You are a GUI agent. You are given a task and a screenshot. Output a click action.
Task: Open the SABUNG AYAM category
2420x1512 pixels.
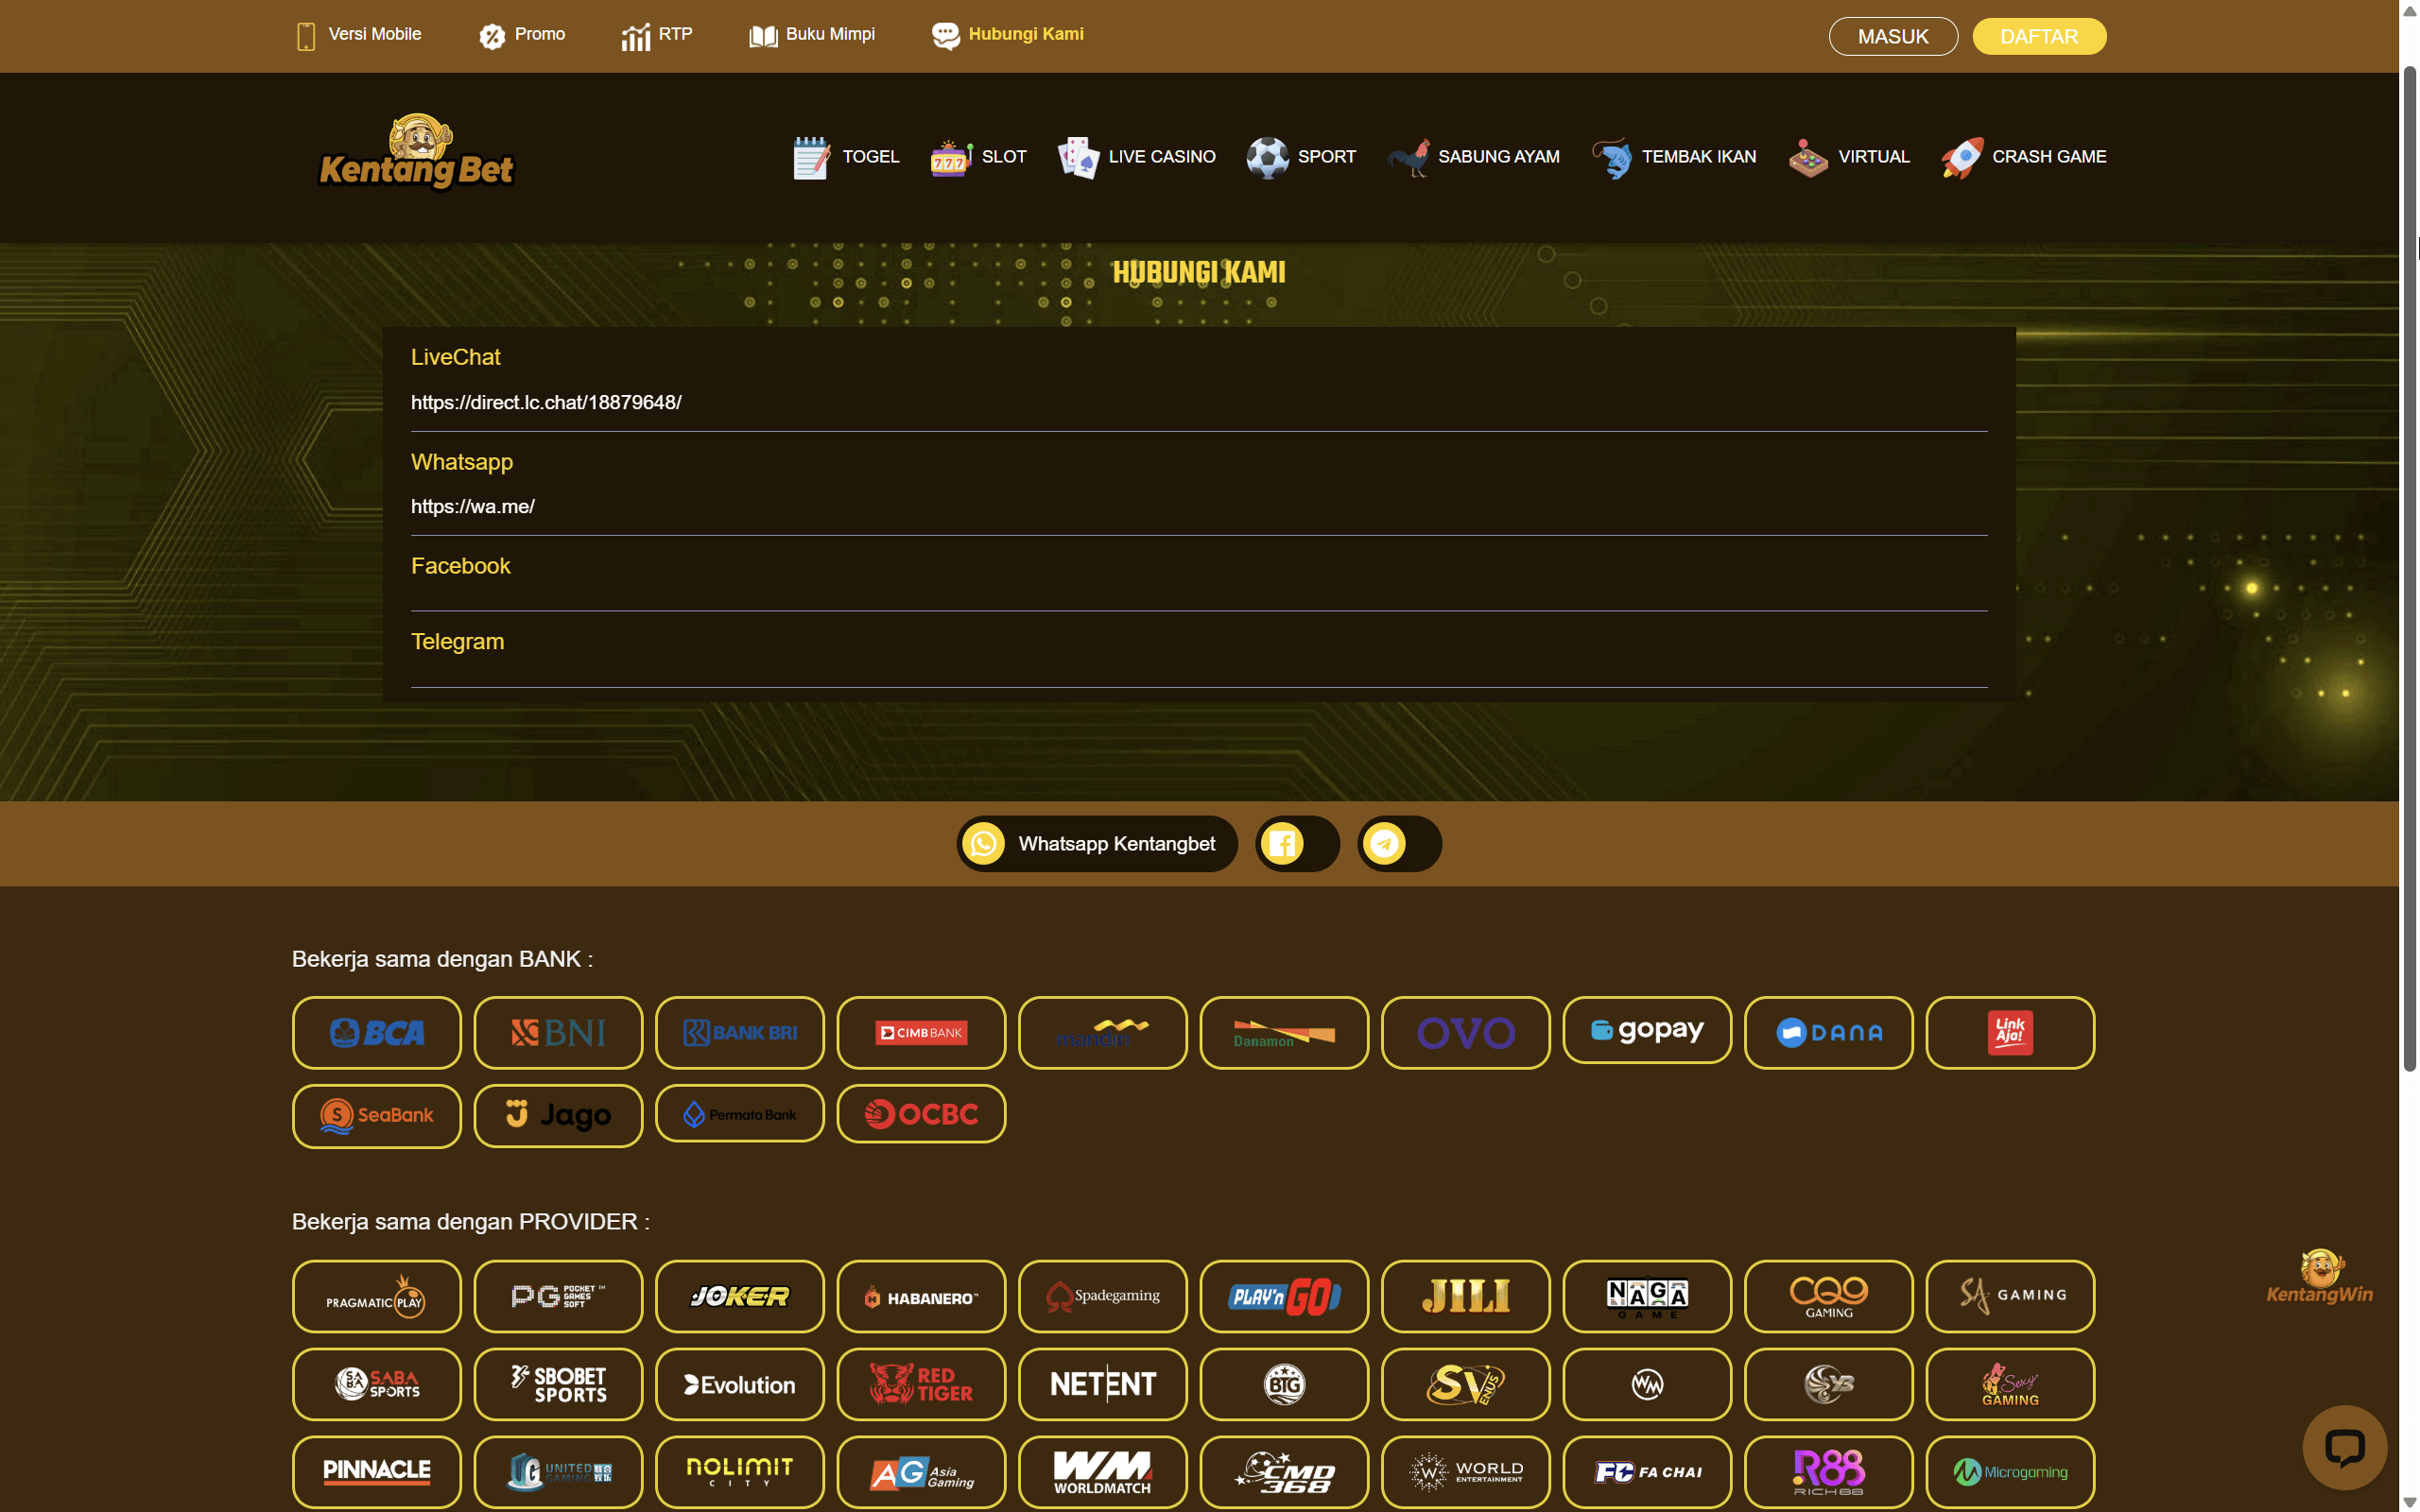pos(1473,157)
